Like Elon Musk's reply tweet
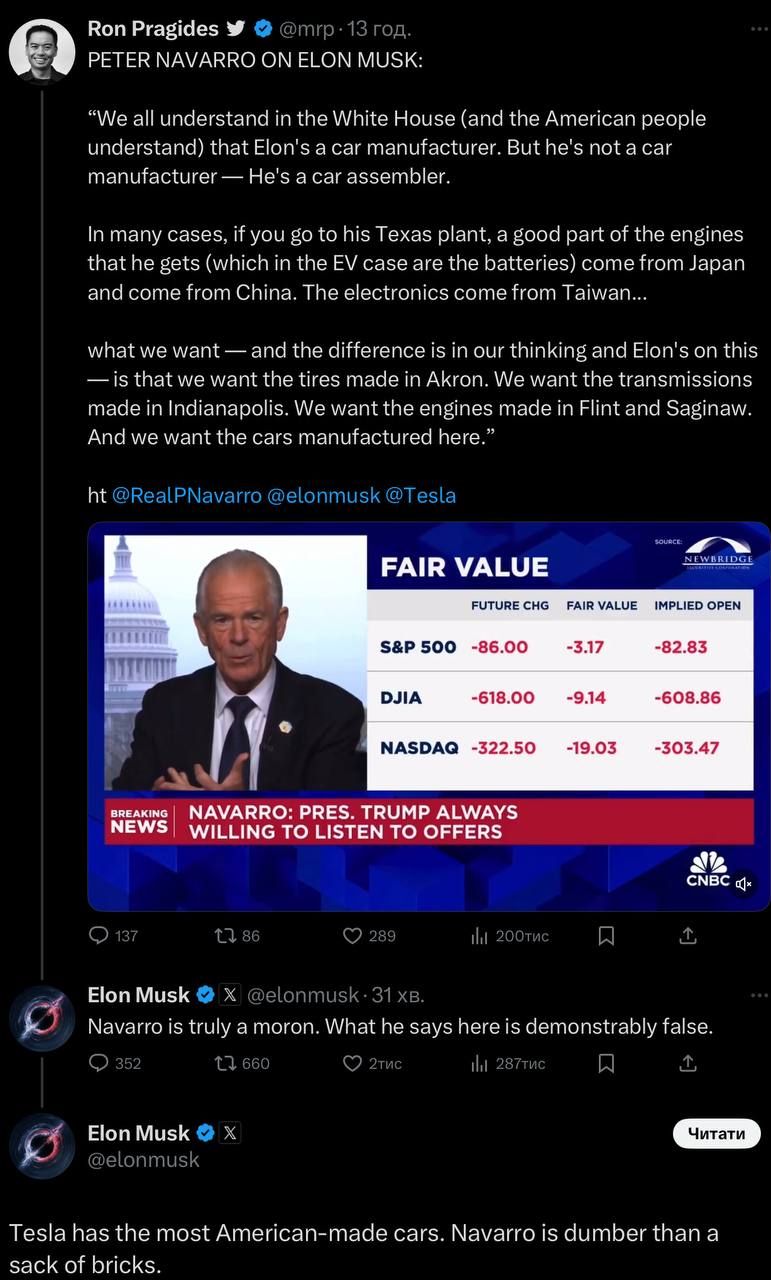Screen dimensions: 771x1280 tap(353, 1064)
